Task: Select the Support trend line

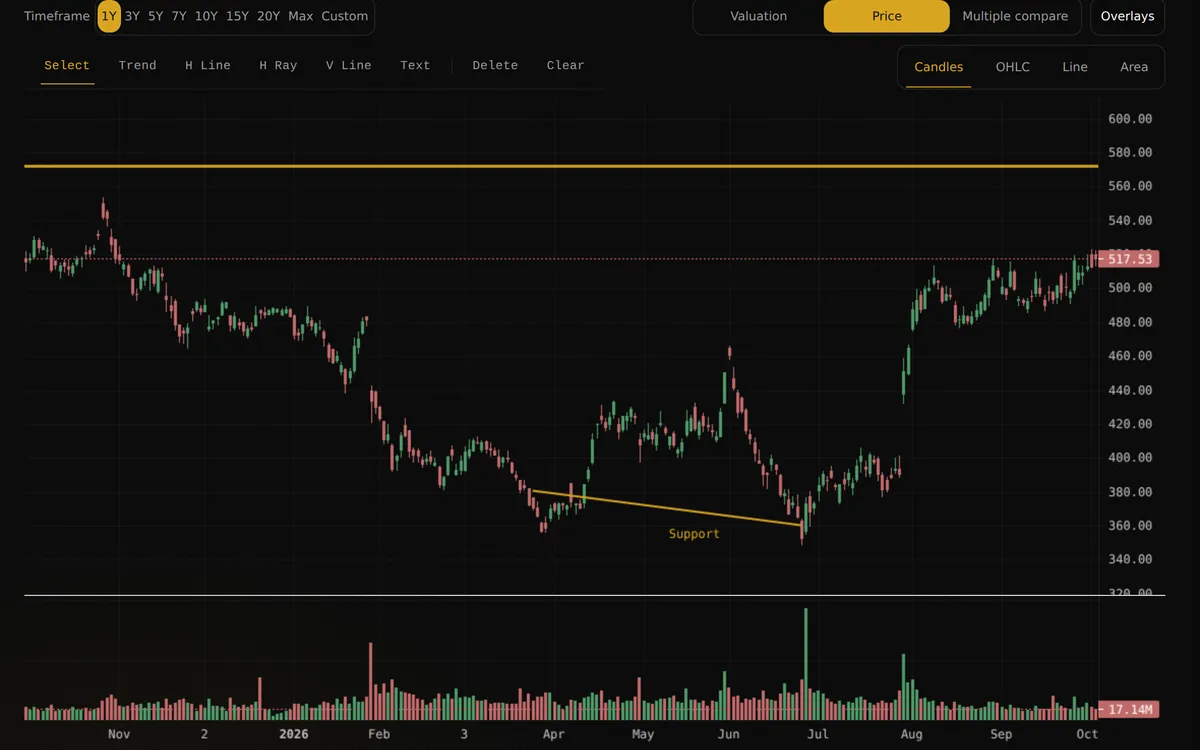Action: [x=667, y=507]
